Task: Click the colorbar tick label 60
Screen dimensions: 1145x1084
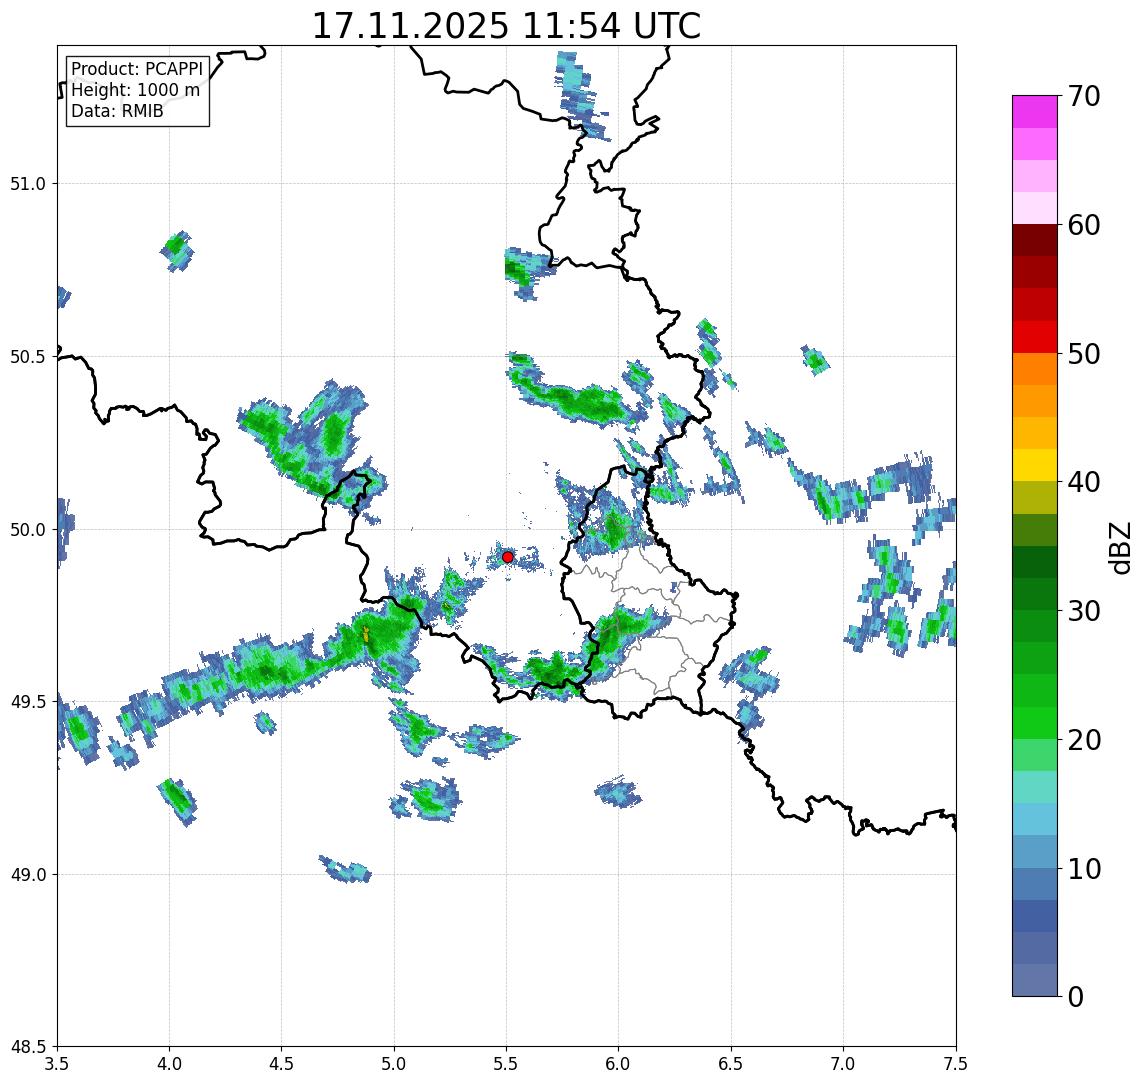Action: (1084, 226)
